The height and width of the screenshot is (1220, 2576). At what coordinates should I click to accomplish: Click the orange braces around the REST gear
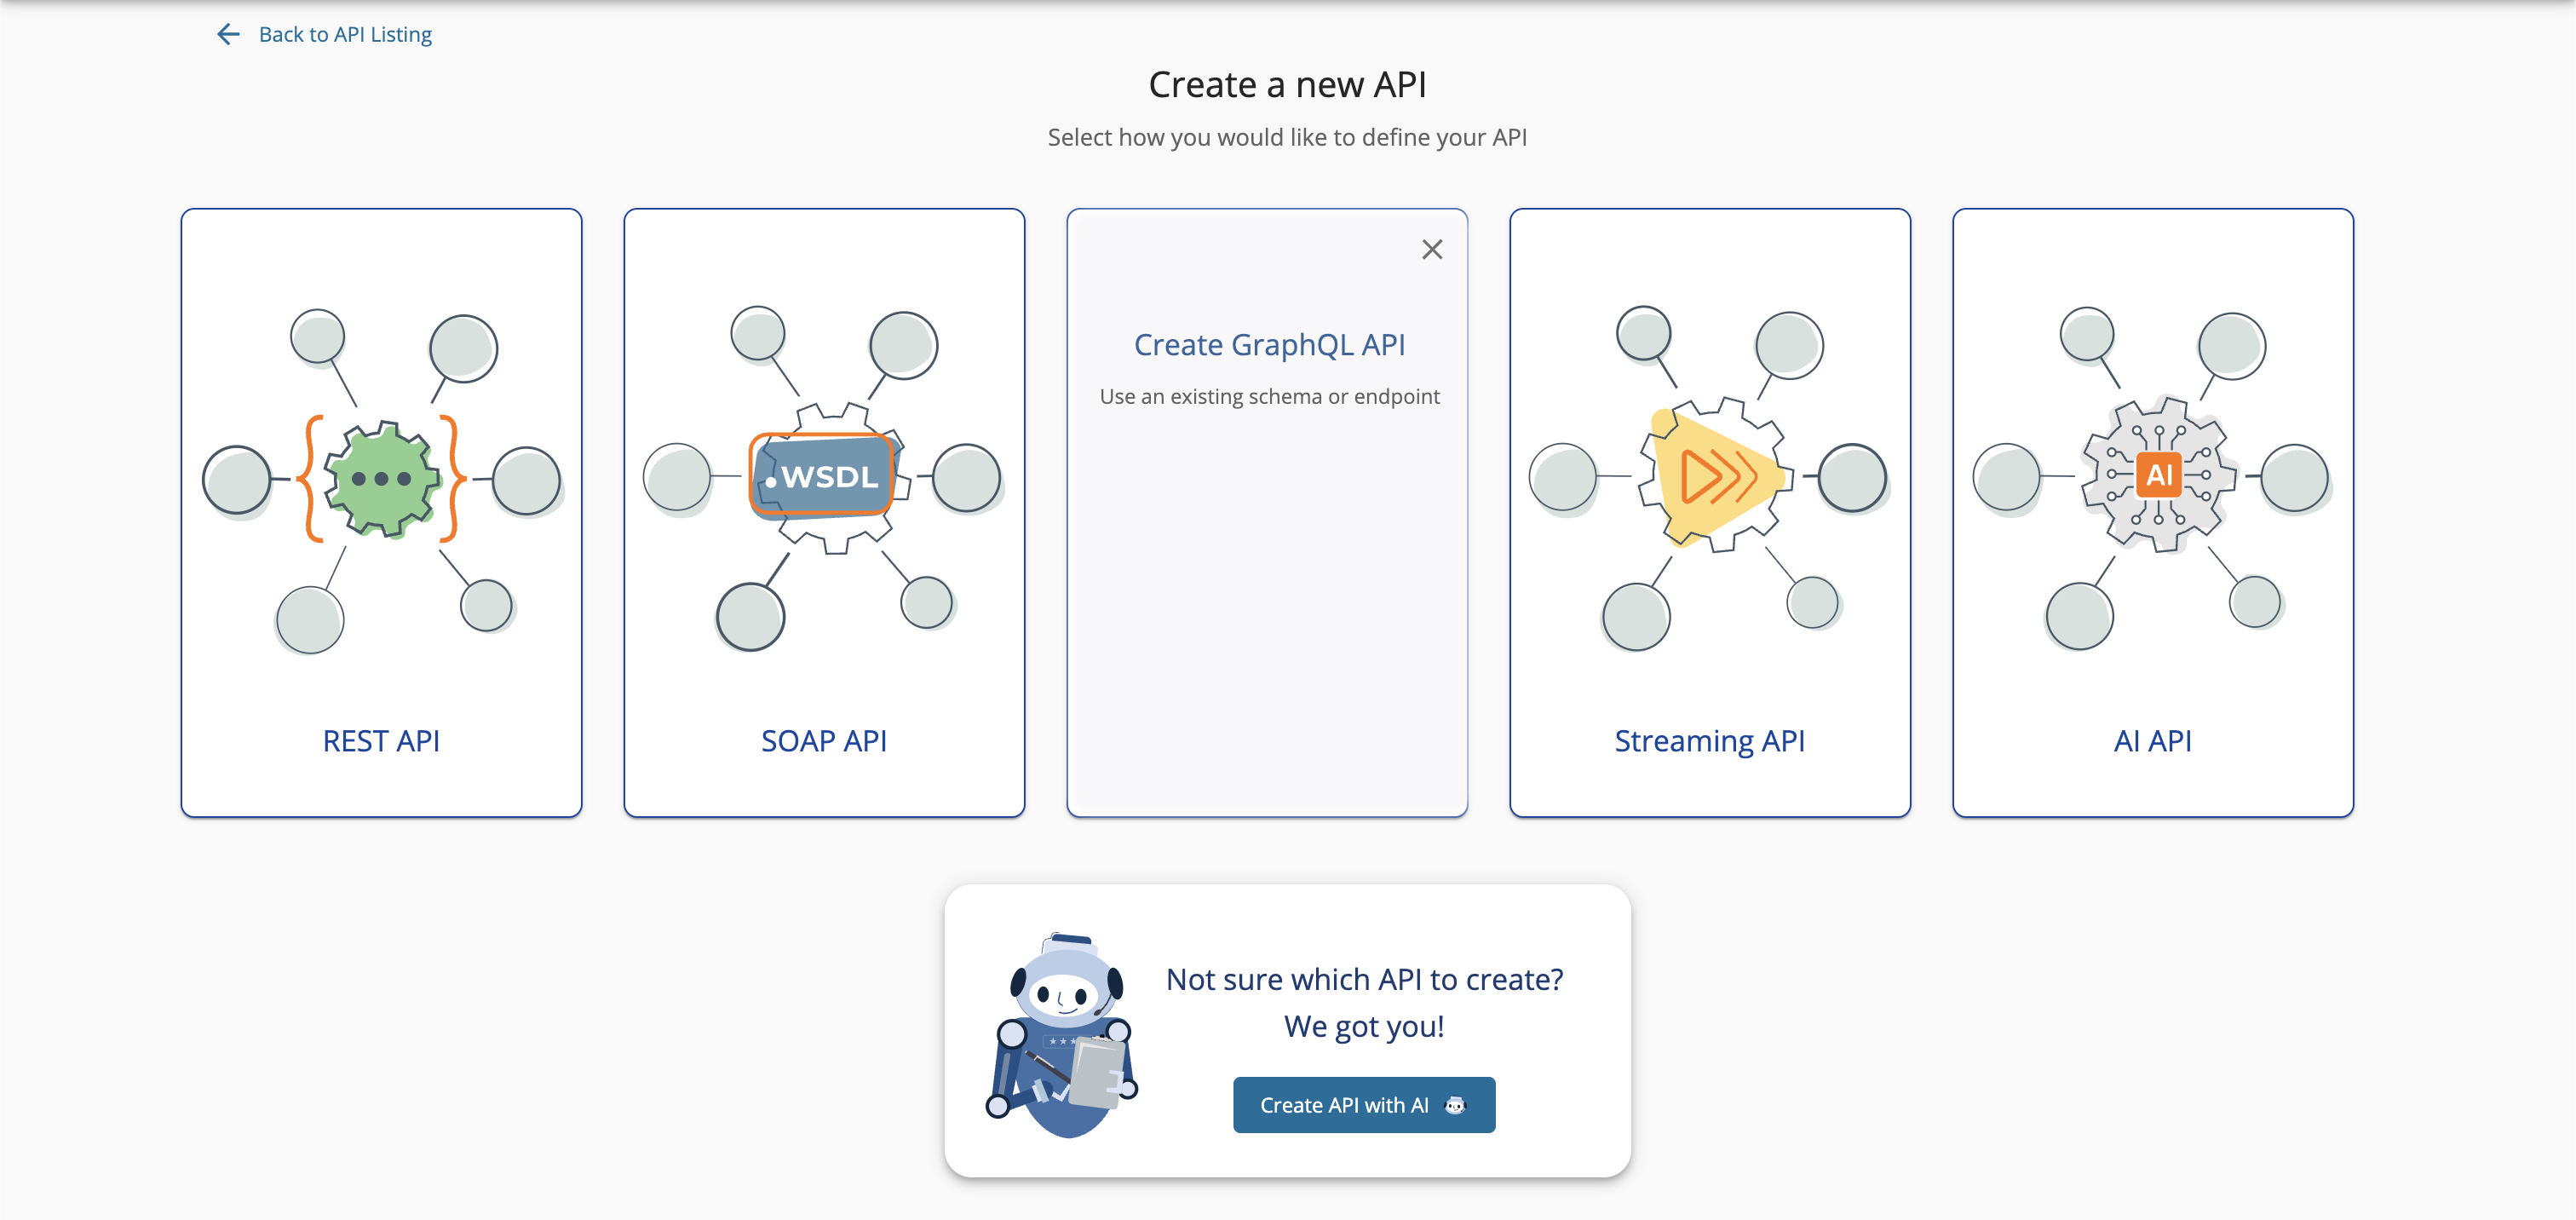[310, 478]
